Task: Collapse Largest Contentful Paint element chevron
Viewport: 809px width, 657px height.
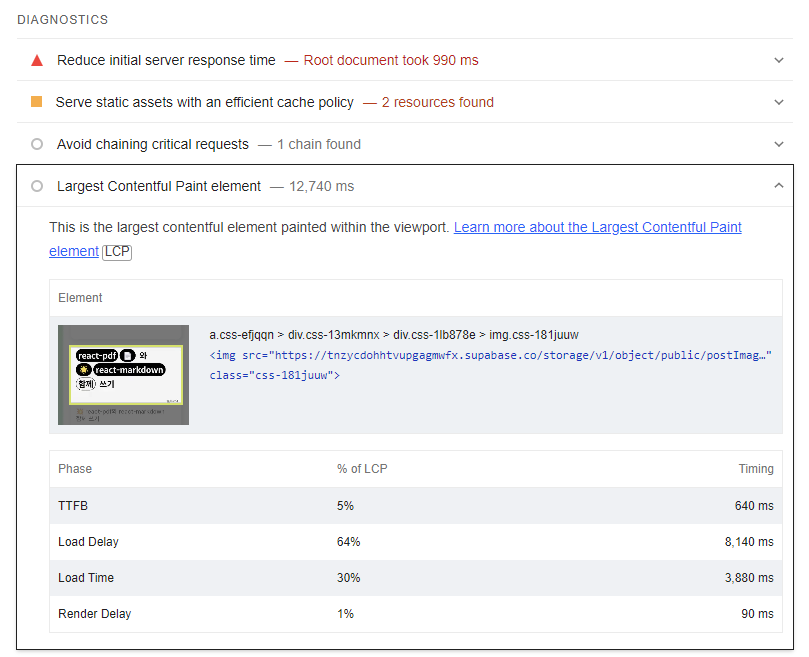Action: click(x=779, y=185)
